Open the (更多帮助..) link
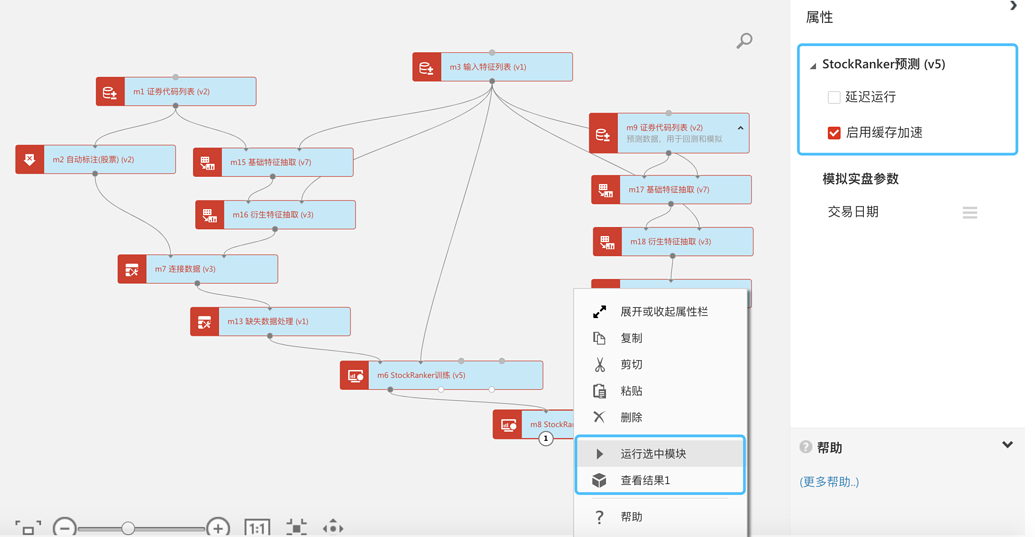 [829, 482]
